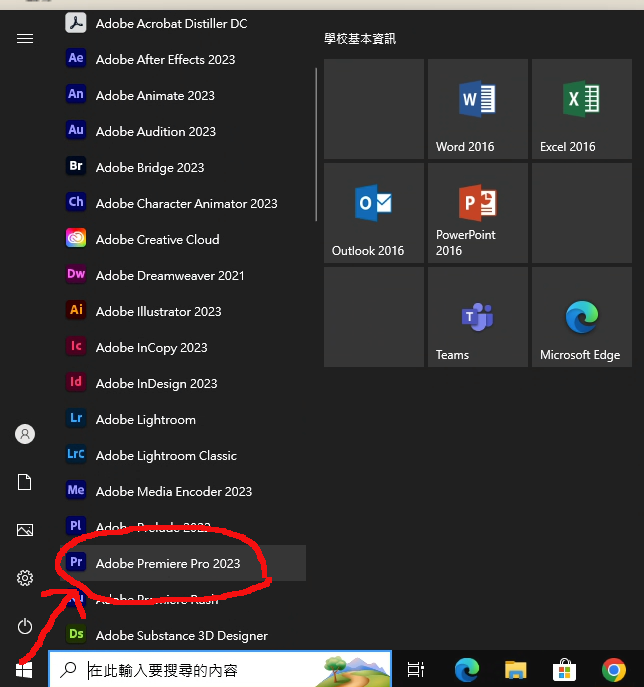Open Adobe Illustrator 2023 from the list
644x687 pixels.
(158, 311)
